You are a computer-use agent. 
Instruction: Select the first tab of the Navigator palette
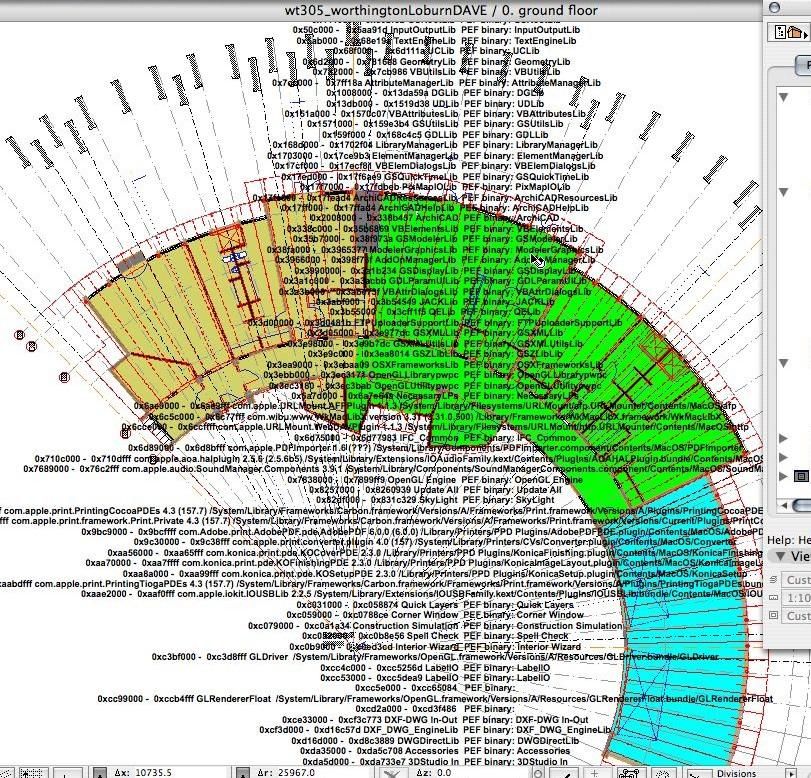[804, 65]
